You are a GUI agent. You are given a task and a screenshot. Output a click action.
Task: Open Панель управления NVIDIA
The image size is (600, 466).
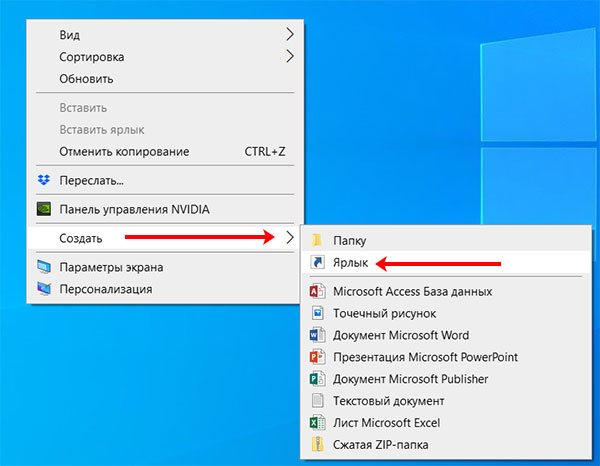165,209
